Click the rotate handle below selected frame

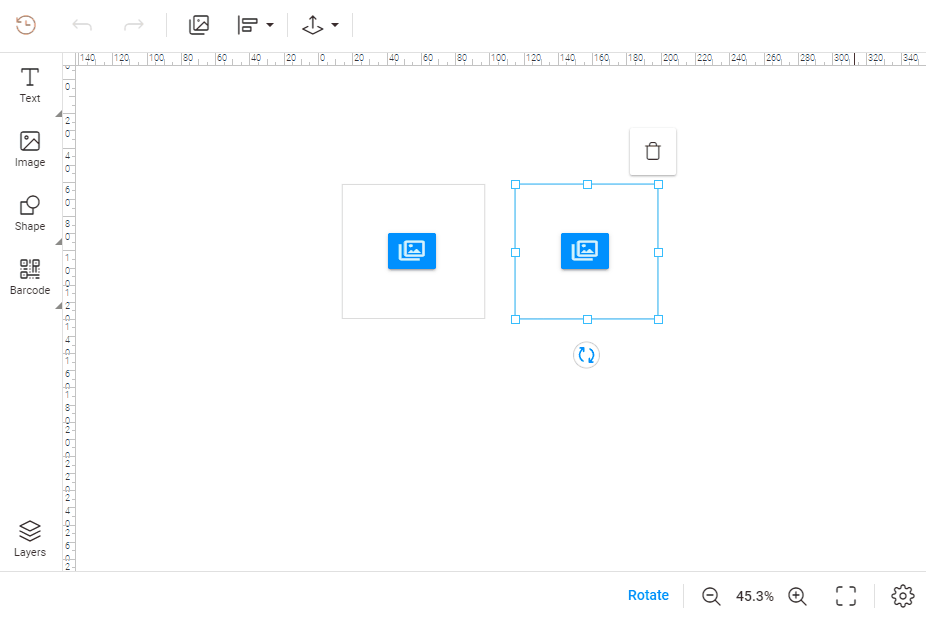pos(586,355)
